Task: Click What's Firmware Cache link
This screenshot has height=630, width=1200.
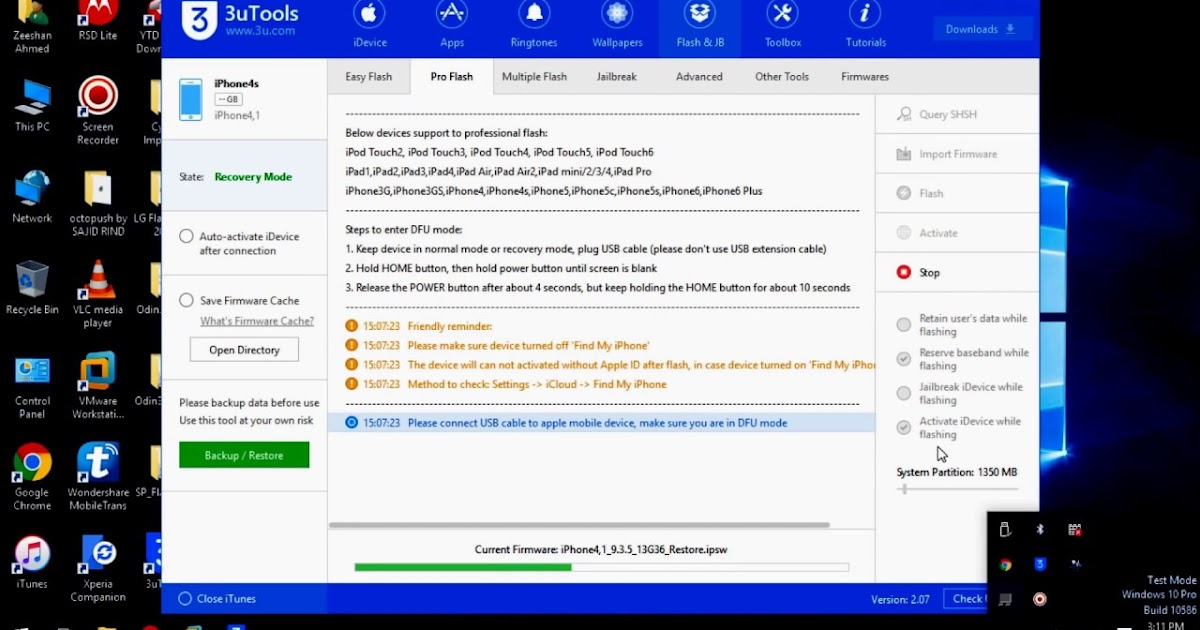Action: (257, 321)
